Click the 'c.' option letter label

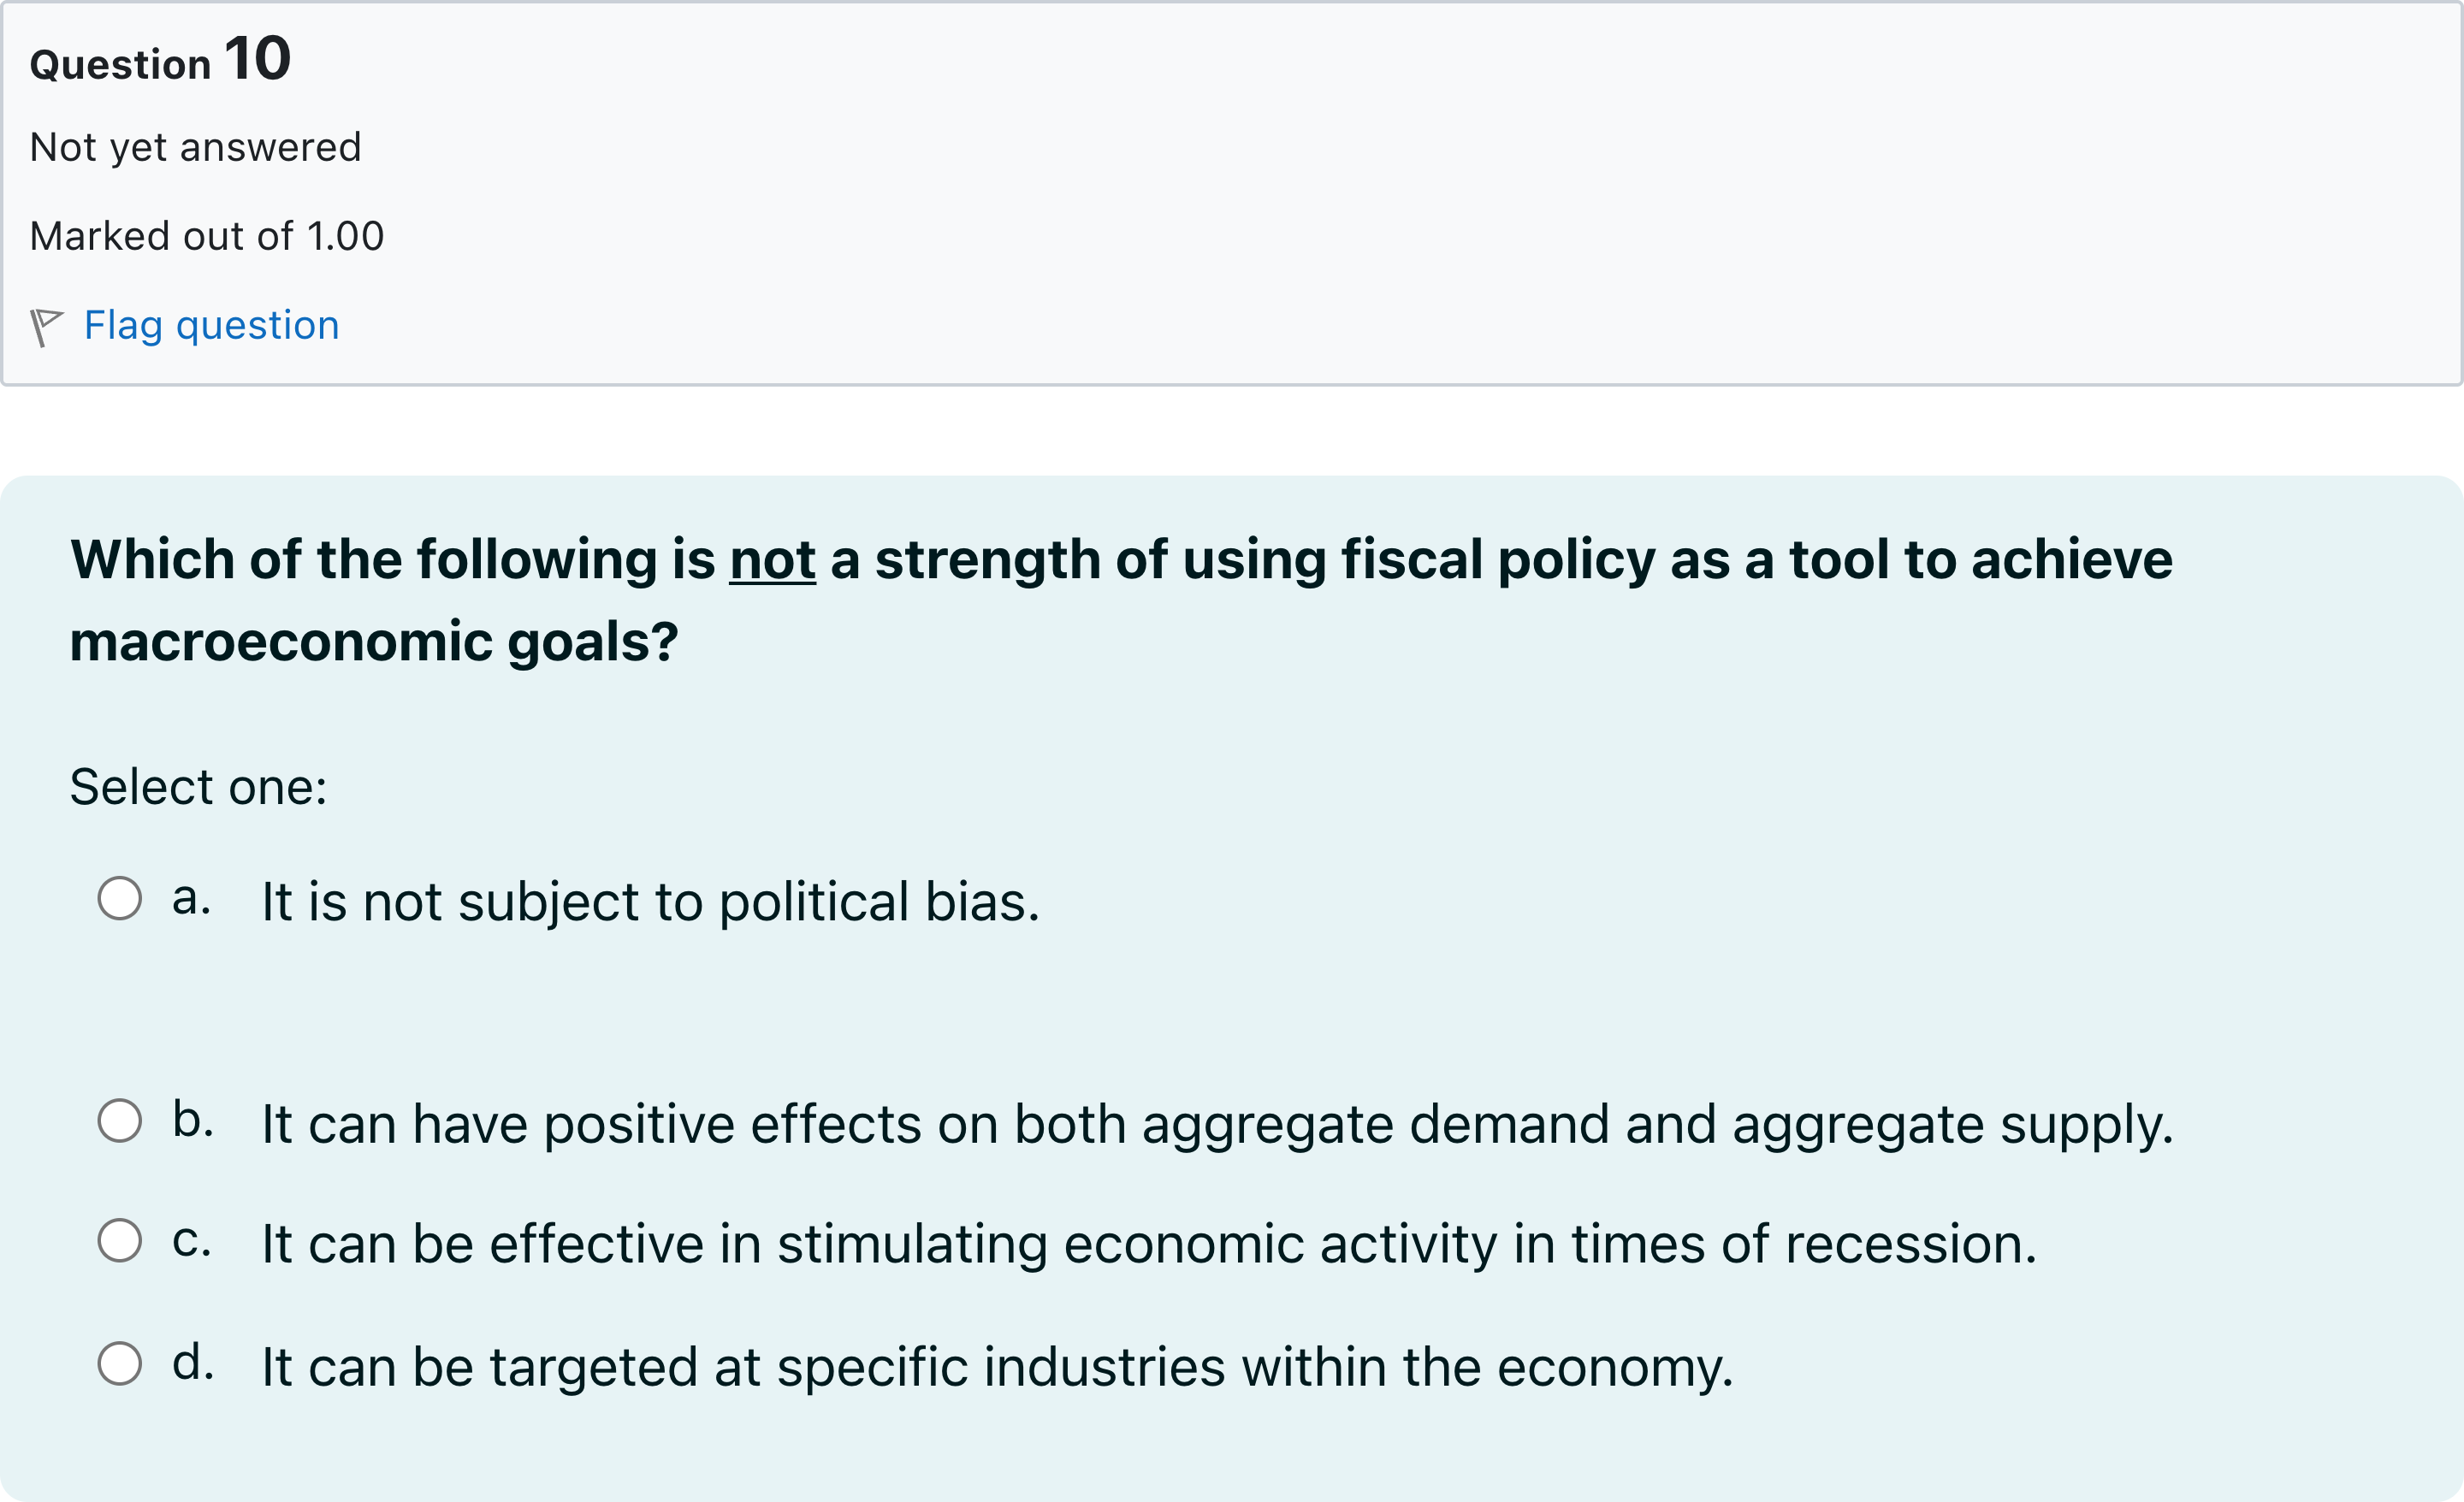pyautogui.click(x=191, y=1240)
